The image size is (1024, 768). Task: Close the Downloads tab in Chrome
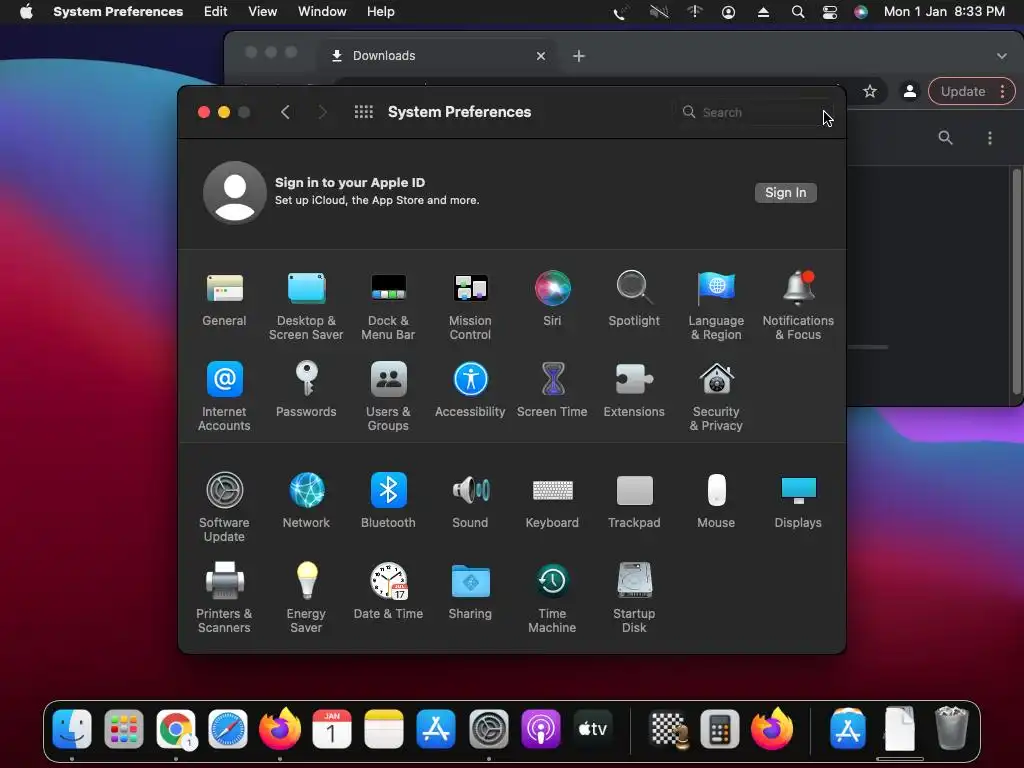541,56
